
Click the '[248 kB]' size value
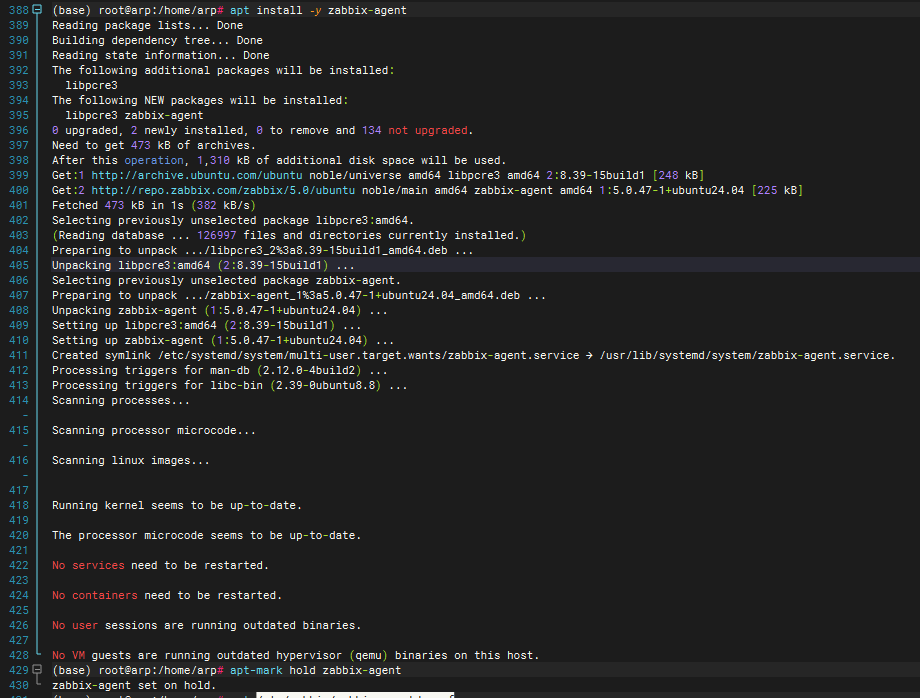pyautogui.click(x=678, y=175)
